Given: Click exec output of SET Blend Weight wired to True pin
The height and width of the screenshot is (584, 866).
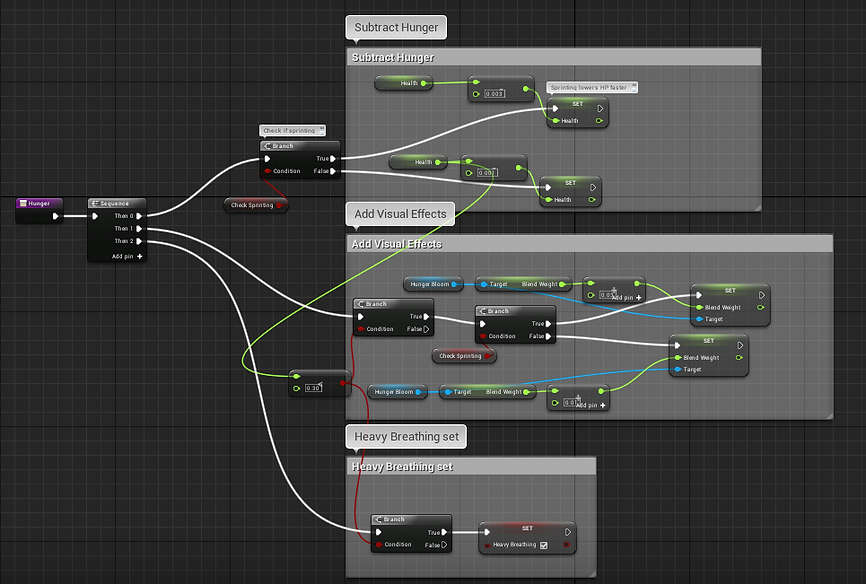Looking at the screenshot, I should pyautogui.click(x=762, y=295).
